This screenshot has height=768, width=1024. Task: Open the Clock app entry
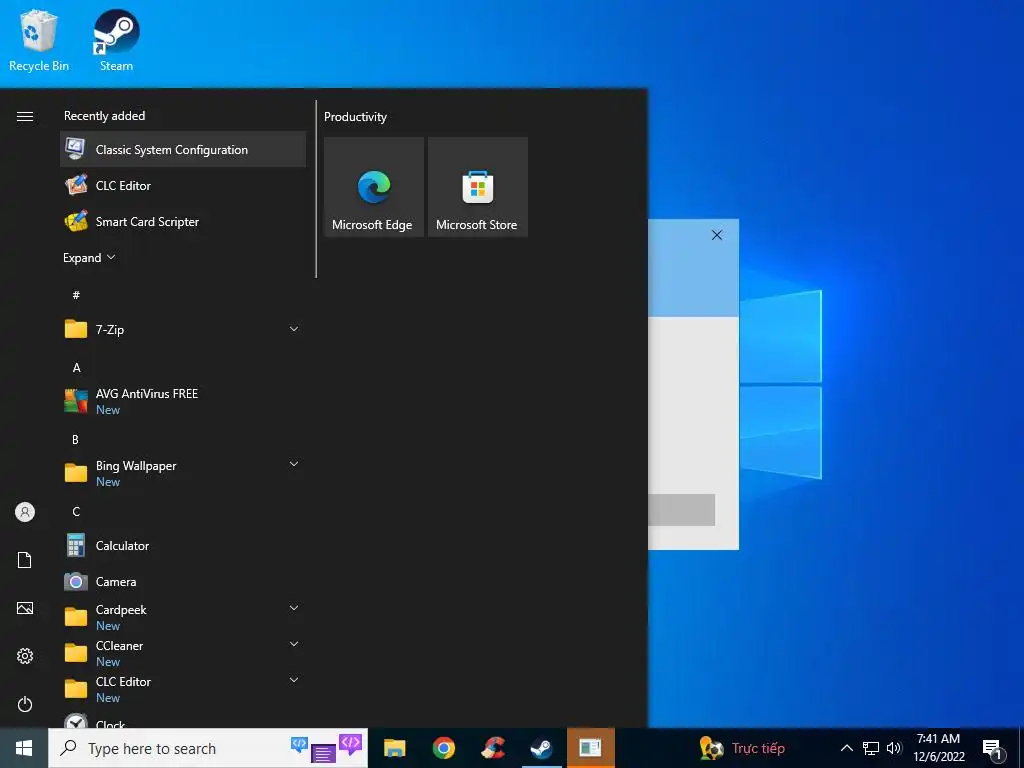point(183,719)
